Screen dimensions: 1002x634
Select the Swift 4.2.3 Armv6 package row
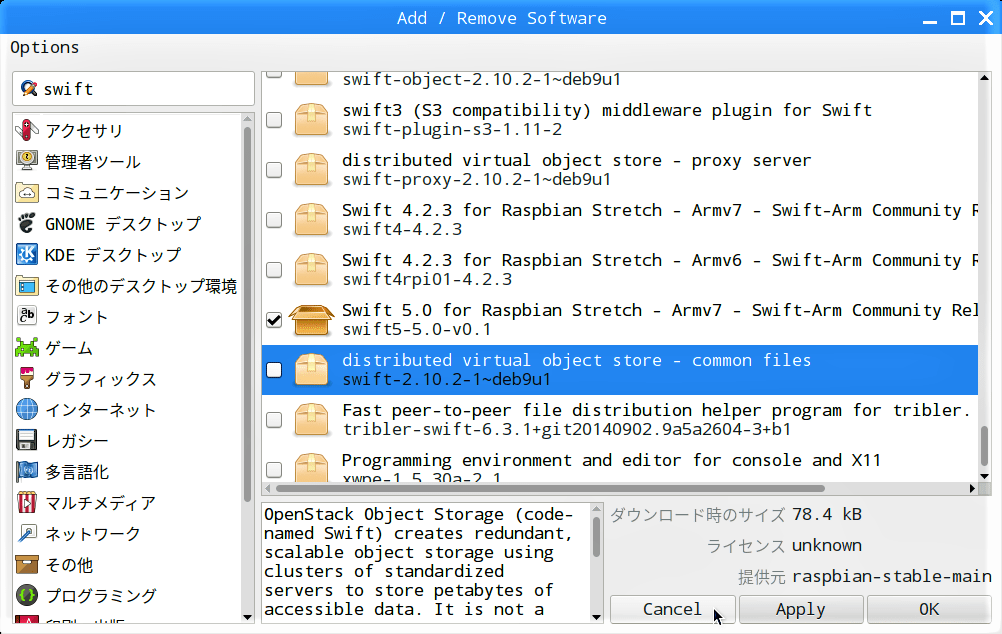620,269
